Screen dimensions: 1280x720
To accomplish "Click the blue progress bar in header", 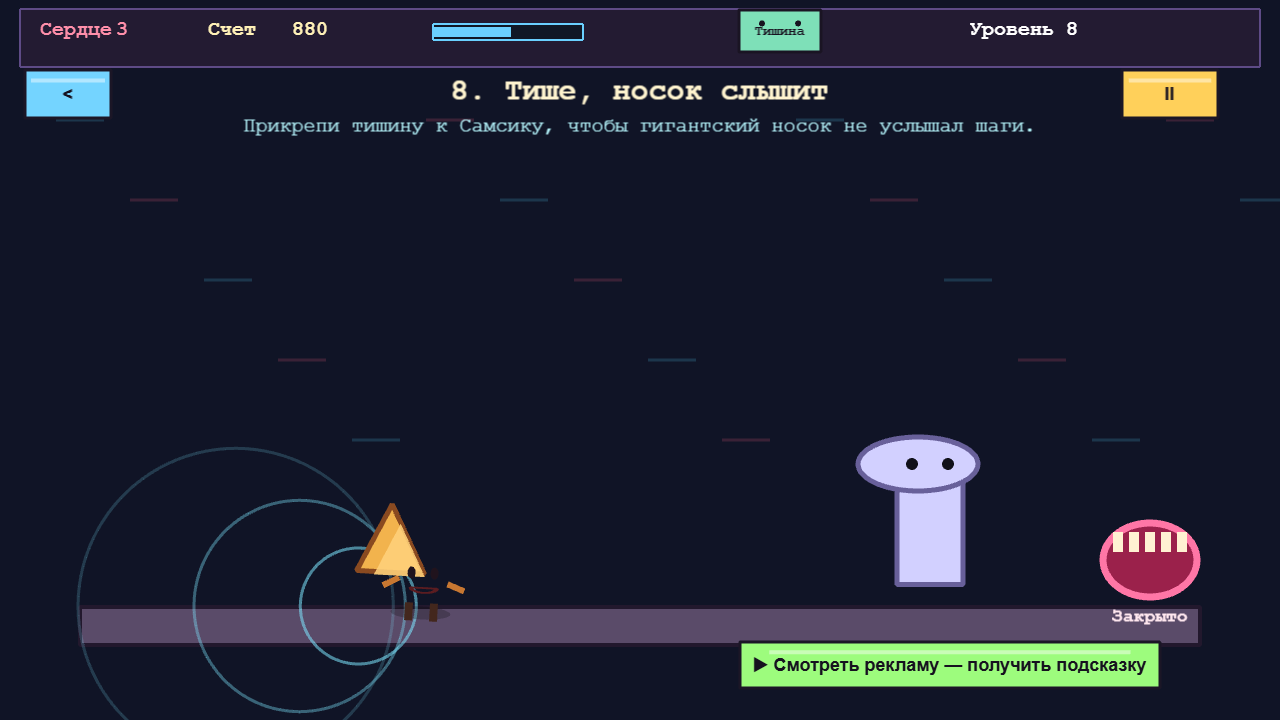I will click(508, 32).
